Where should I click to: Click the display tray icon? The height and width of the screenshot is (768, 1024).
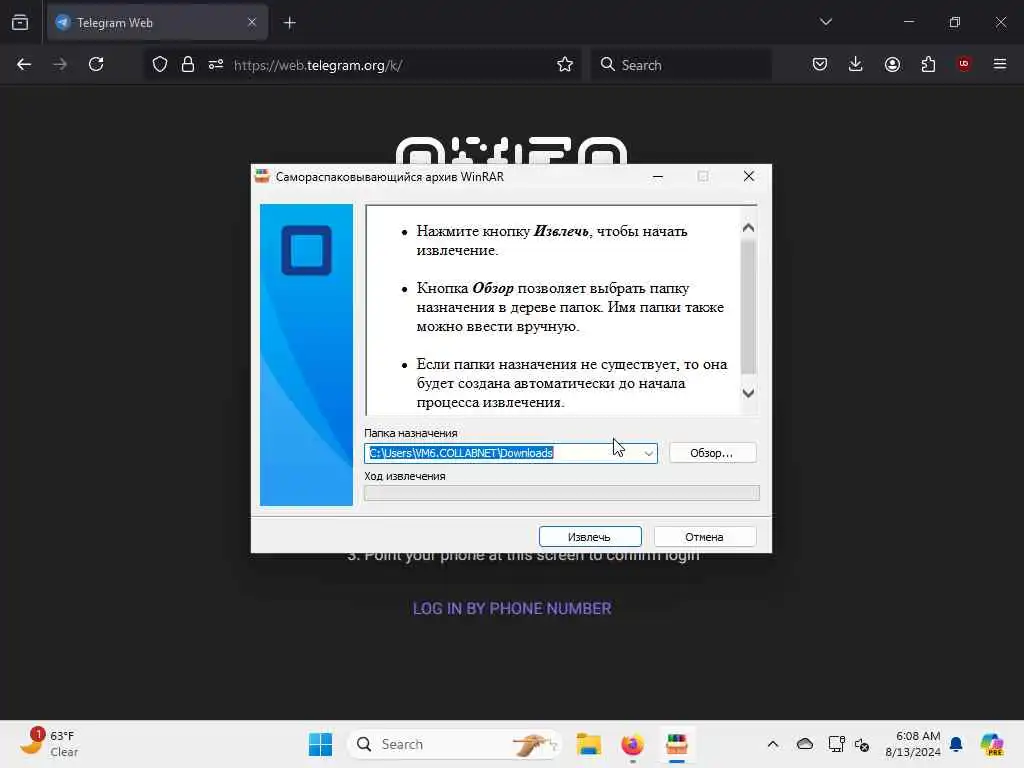(x=836, y=744)
